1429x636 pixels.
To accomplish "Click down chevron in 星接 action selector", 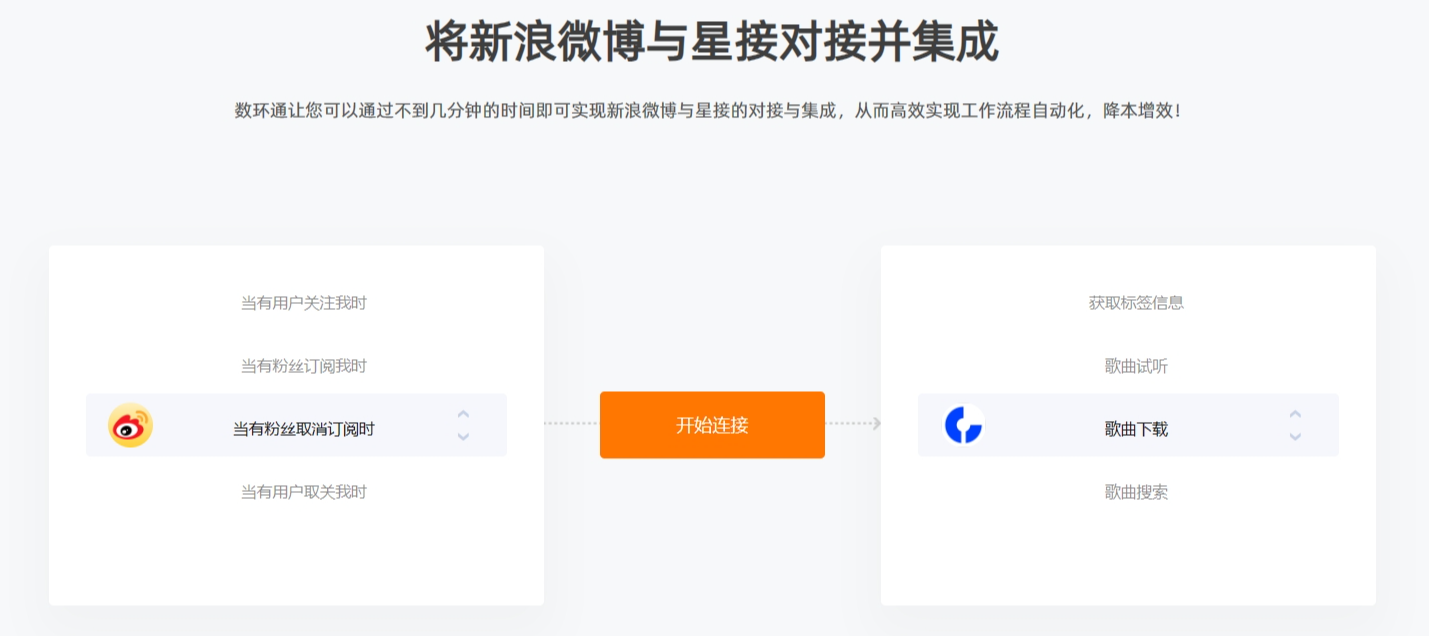I will (1295, 437).
